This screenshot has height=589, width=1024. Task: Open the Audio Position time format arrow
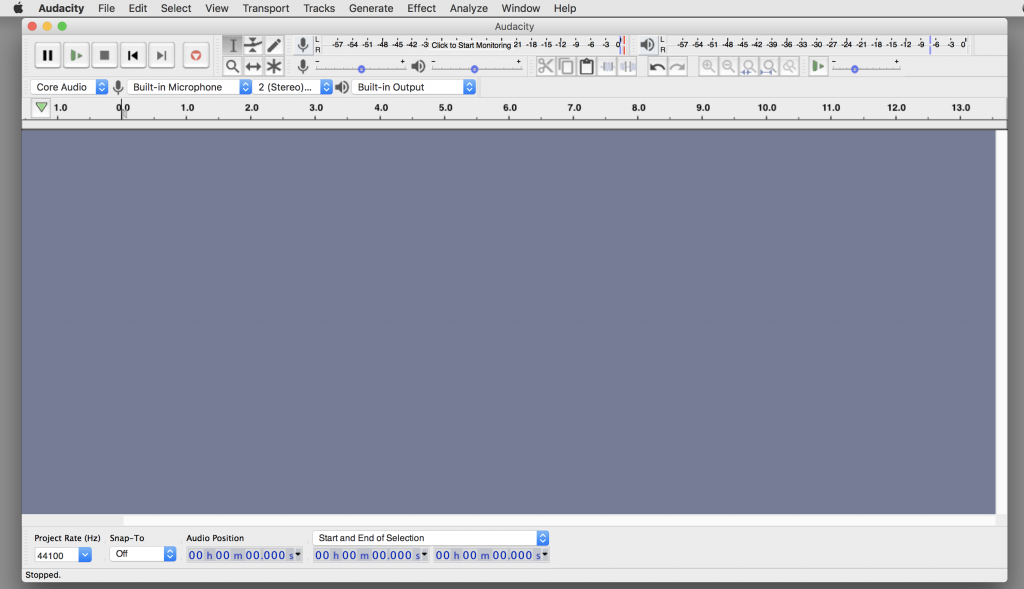(298, 555)
